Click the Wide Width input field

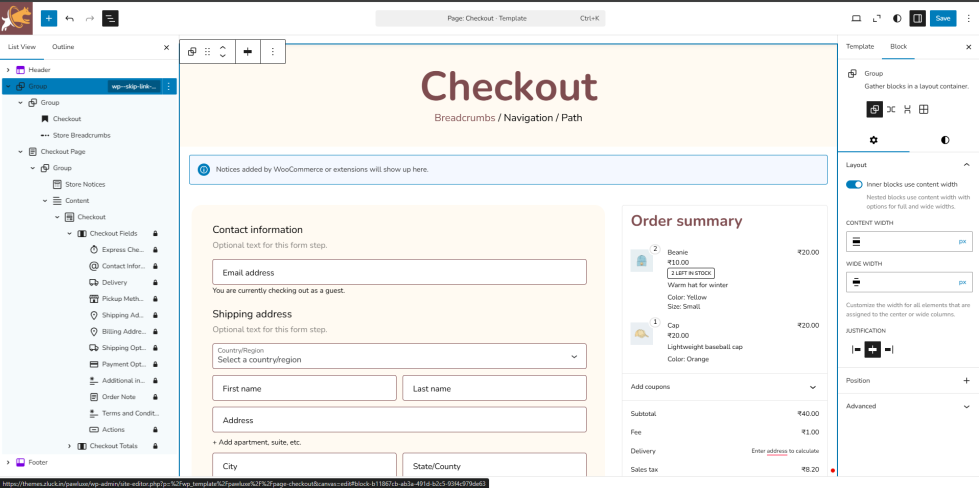[909, 282]
